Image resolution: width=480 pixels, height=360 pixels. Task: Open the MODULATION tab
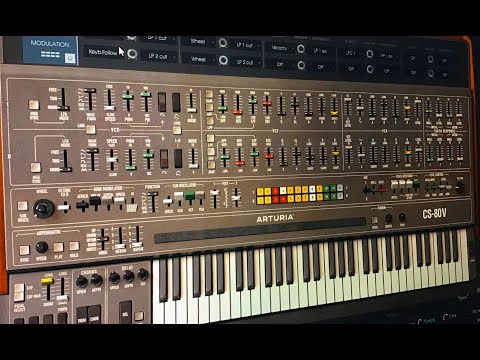pos(50,50)
